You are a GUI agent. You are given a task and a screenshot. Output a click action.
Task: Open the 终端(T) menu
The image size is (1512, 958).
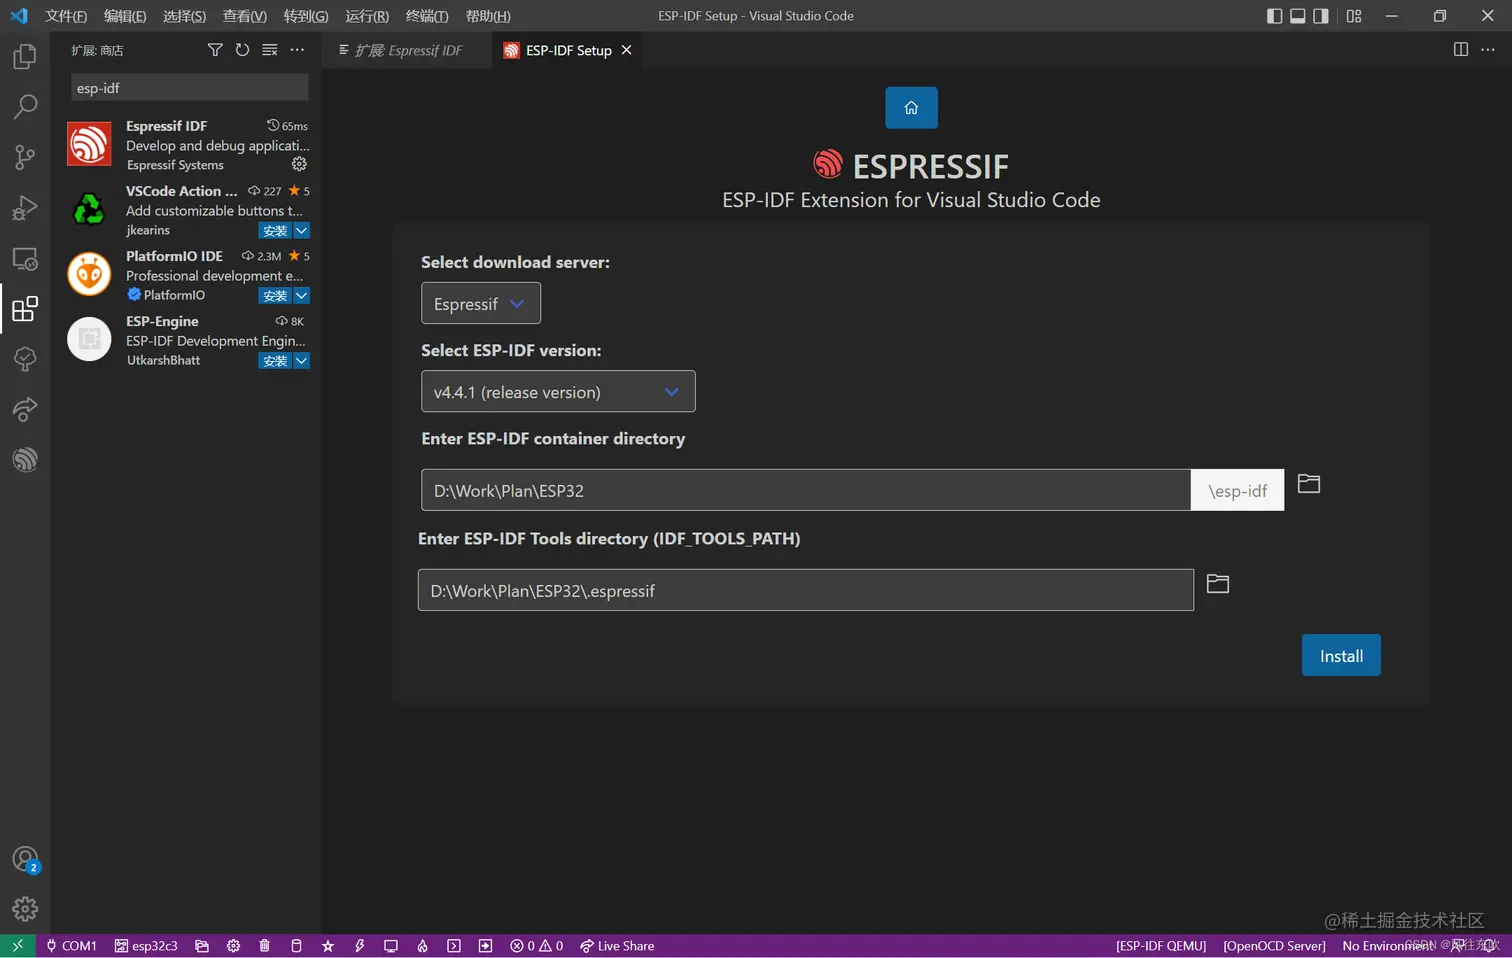coord(427,16)
